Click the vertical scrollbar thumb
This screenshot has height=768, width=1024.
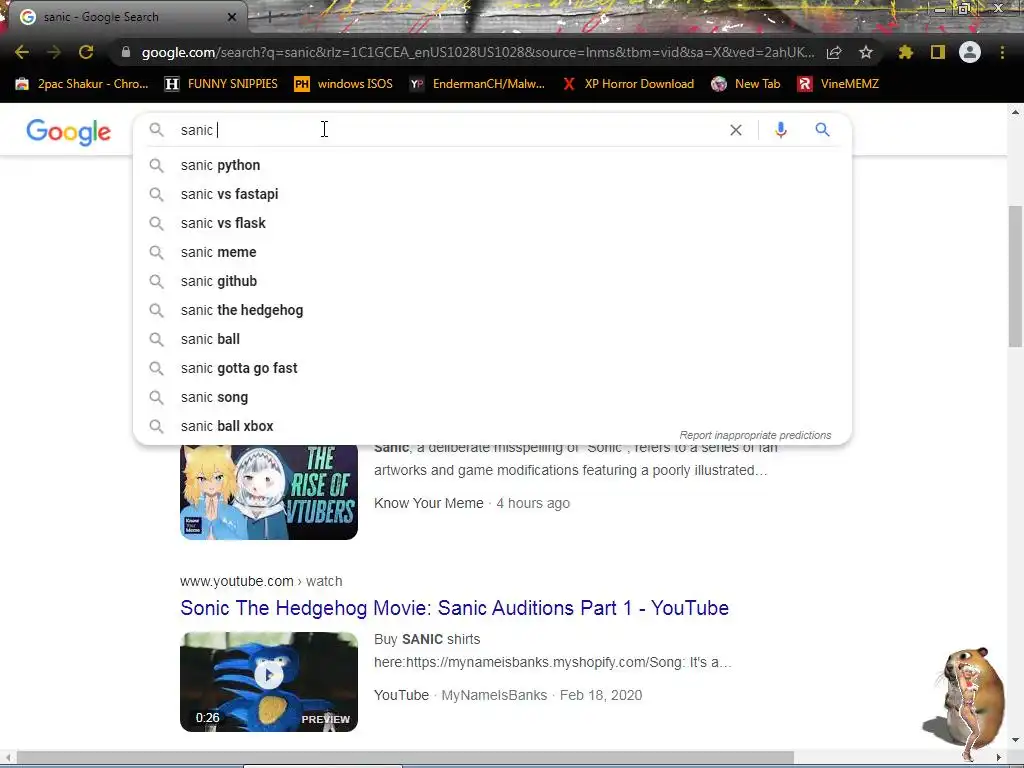click(x=1015, y=276)
